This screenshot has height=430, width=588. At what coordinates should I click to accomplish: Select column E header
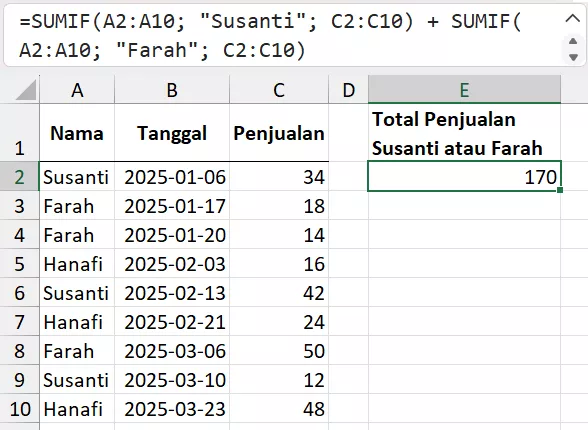(464, 90)
